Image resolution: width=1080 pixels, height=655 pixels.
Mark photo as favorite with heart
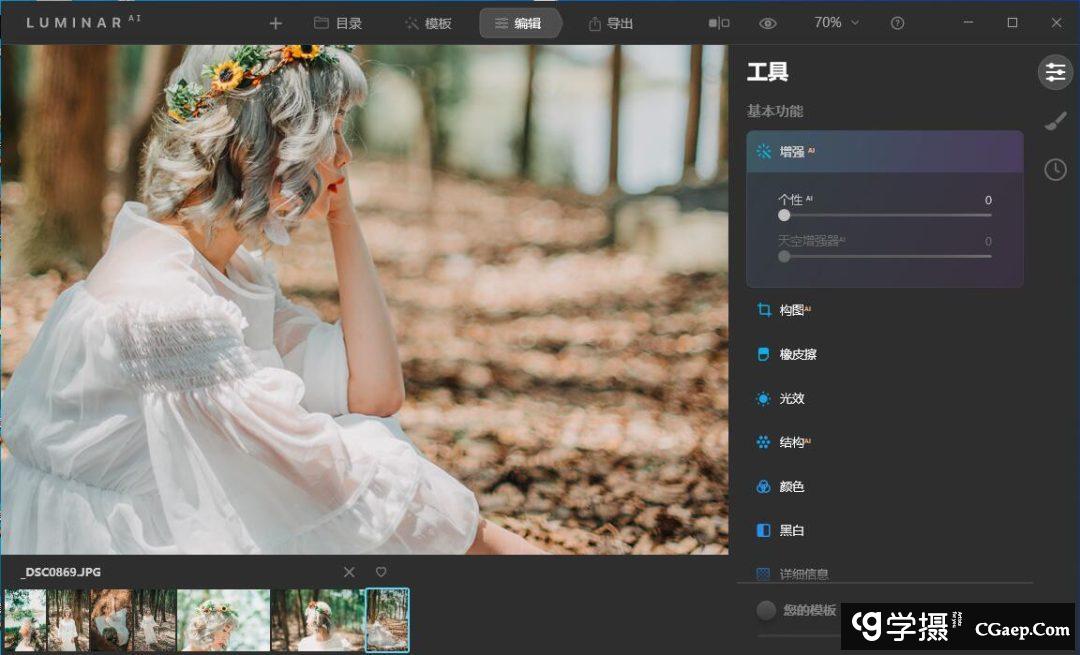click(381, 572)
